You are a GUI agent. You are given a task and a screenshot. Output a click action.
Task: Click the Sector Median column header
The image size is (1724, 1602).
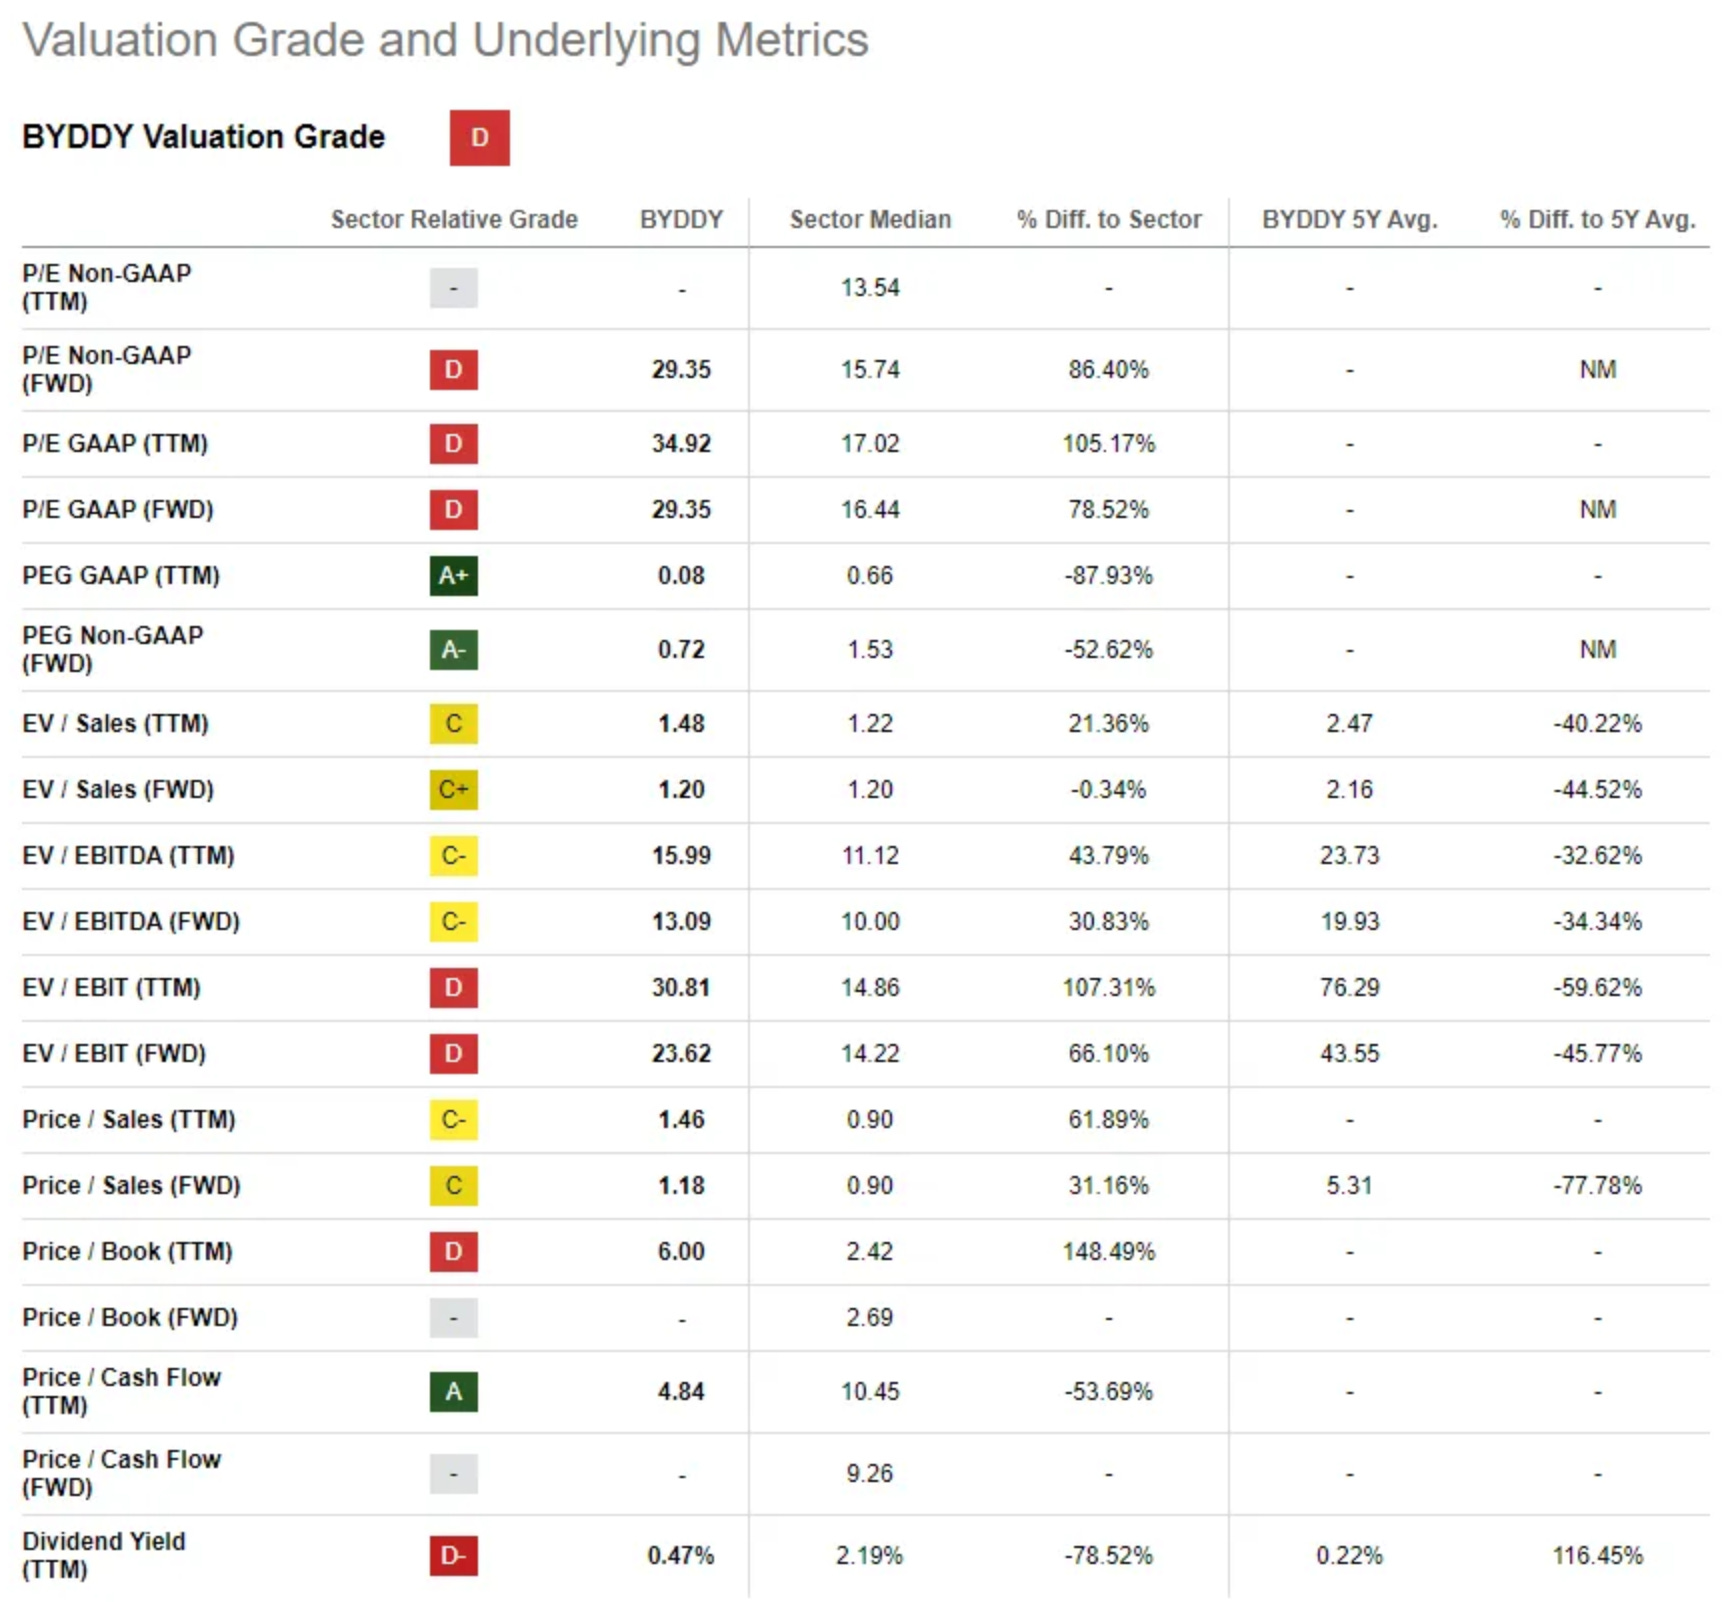click(x=870, y=220)
